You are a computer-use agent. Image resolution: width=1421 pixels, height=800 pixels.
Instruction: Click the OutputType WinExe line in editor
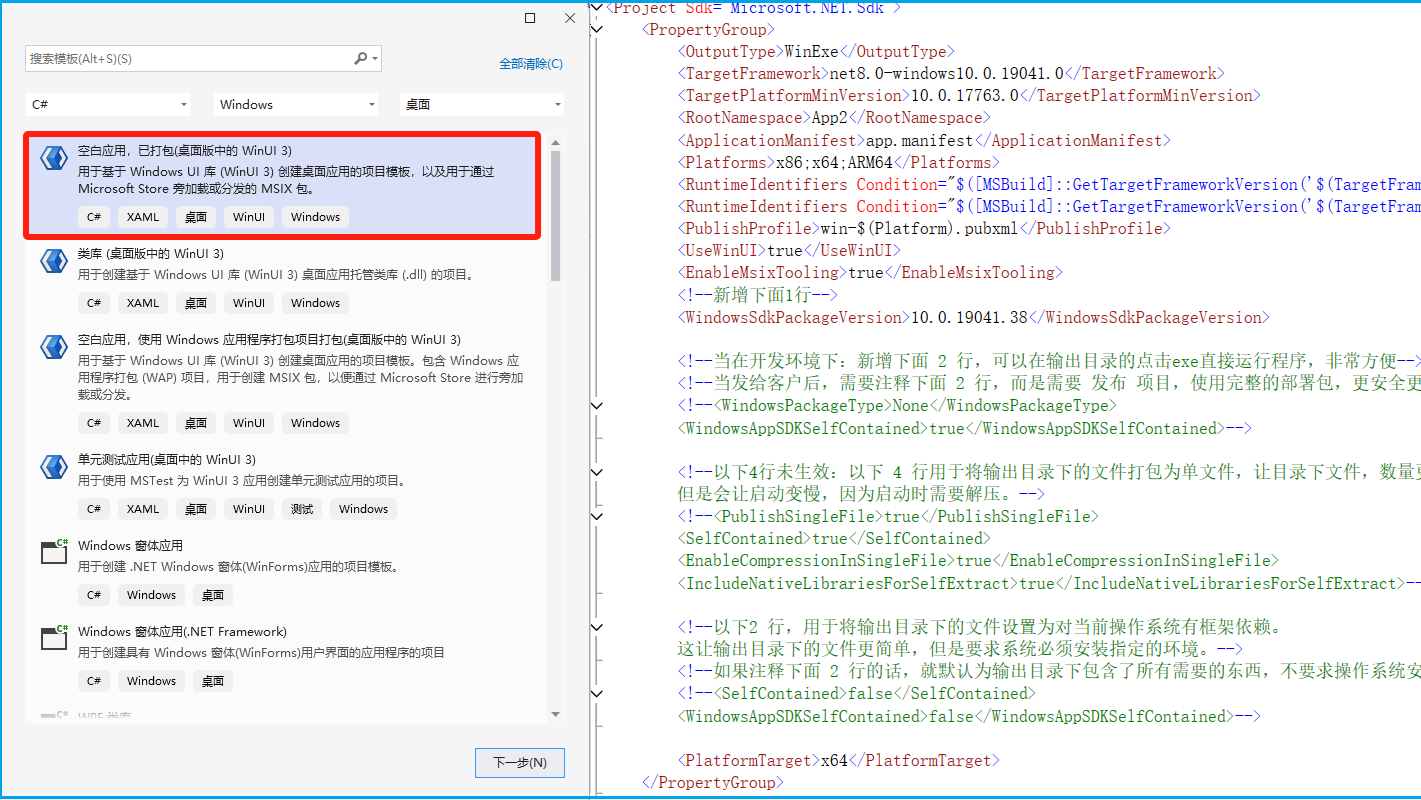pyautogui.click(x=816, y=51)
